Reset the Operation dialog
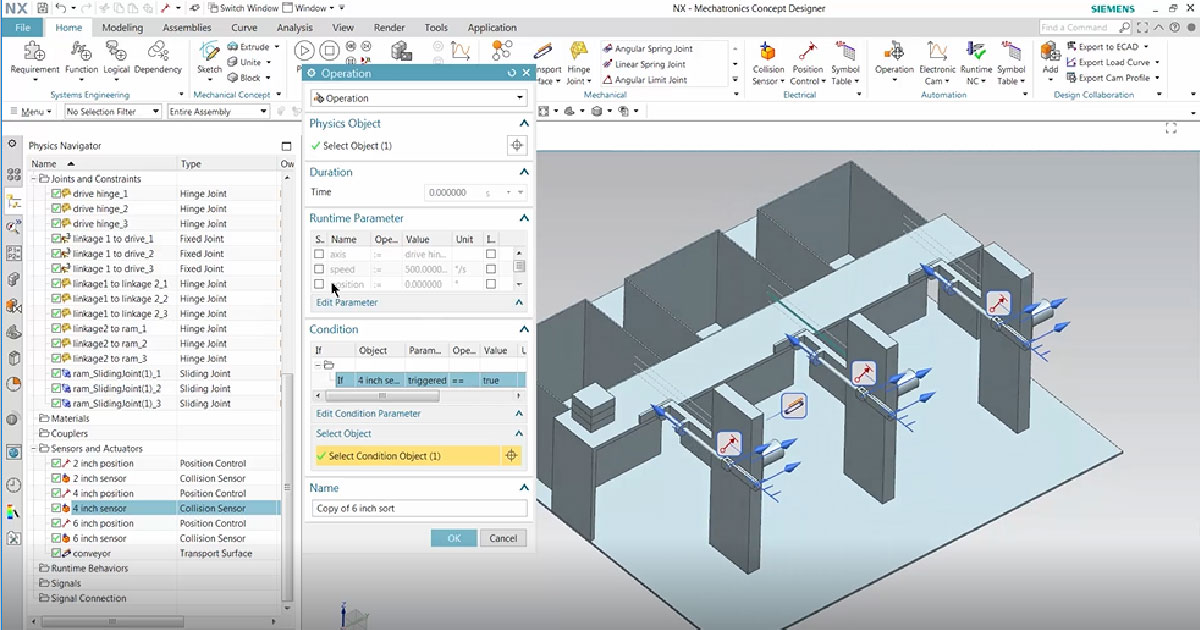Screen dimensions: 1200x630 tap(512, 73)
